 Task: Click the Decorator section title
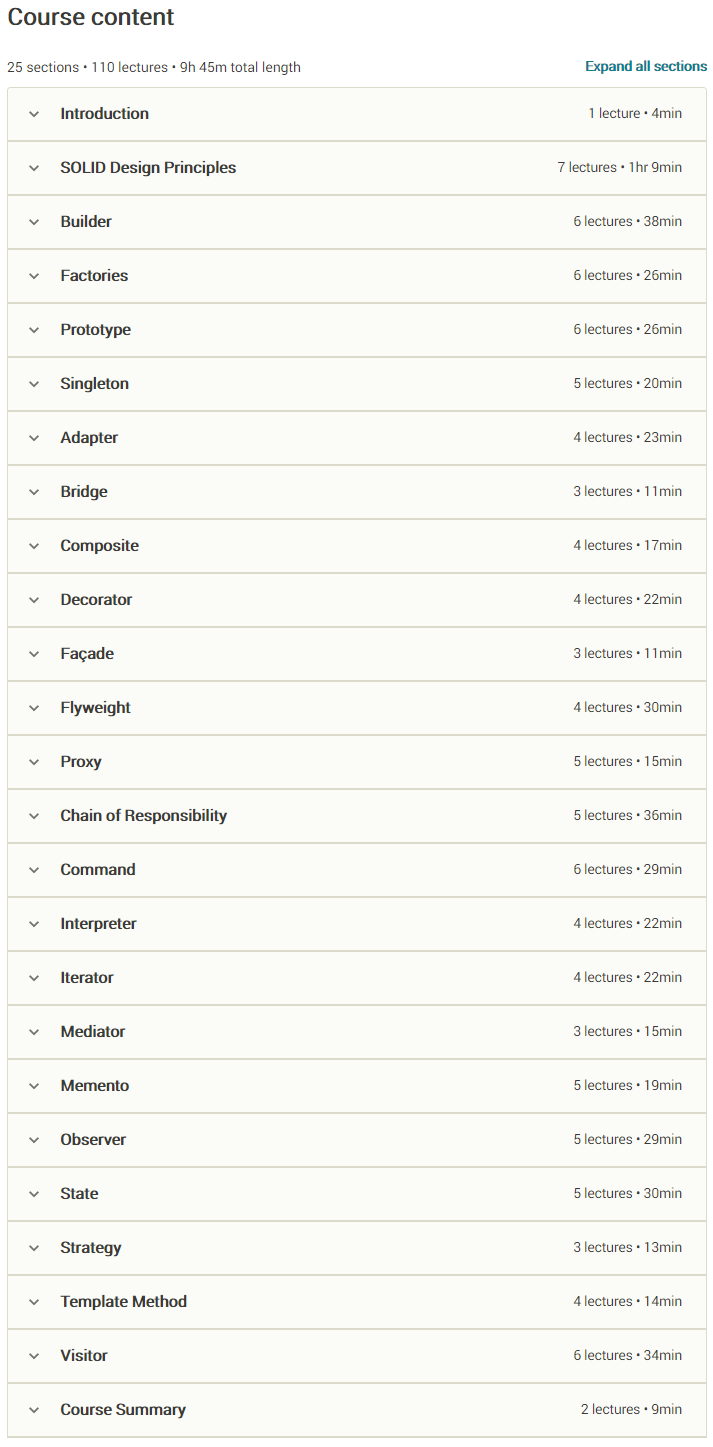click(x=96, y=600)
